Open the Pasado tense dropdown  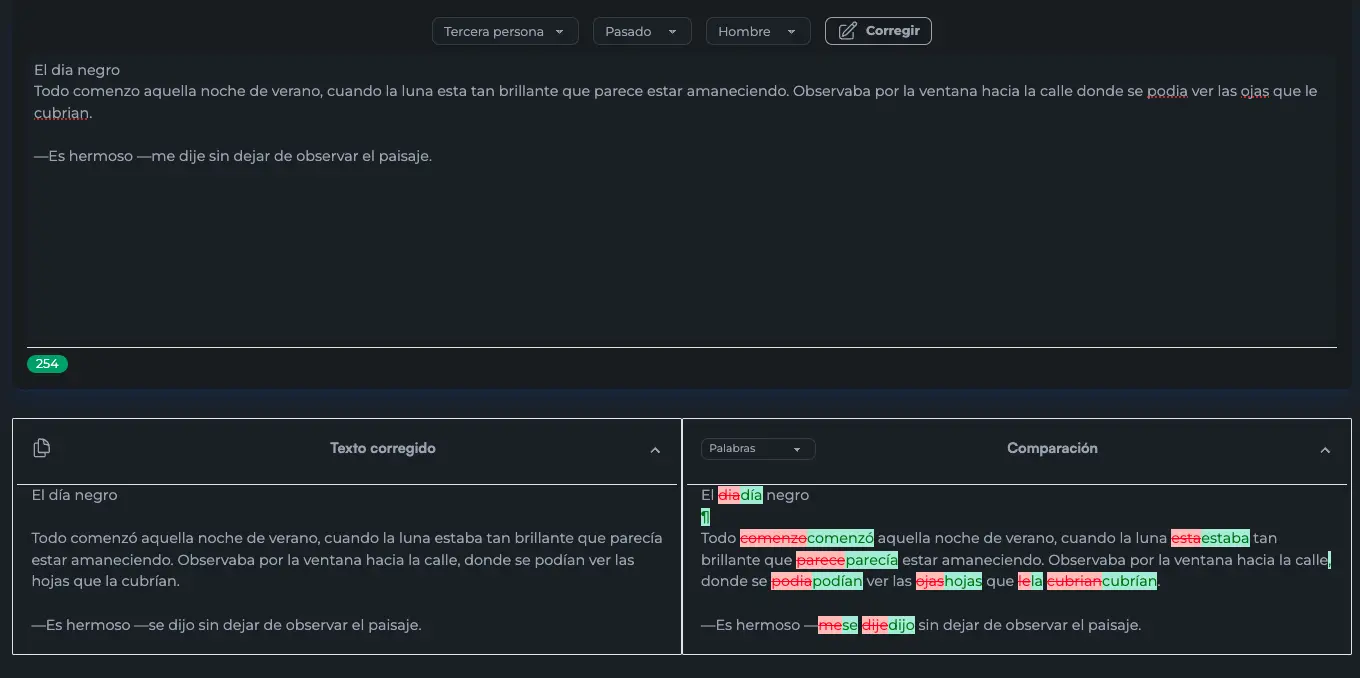641,31
